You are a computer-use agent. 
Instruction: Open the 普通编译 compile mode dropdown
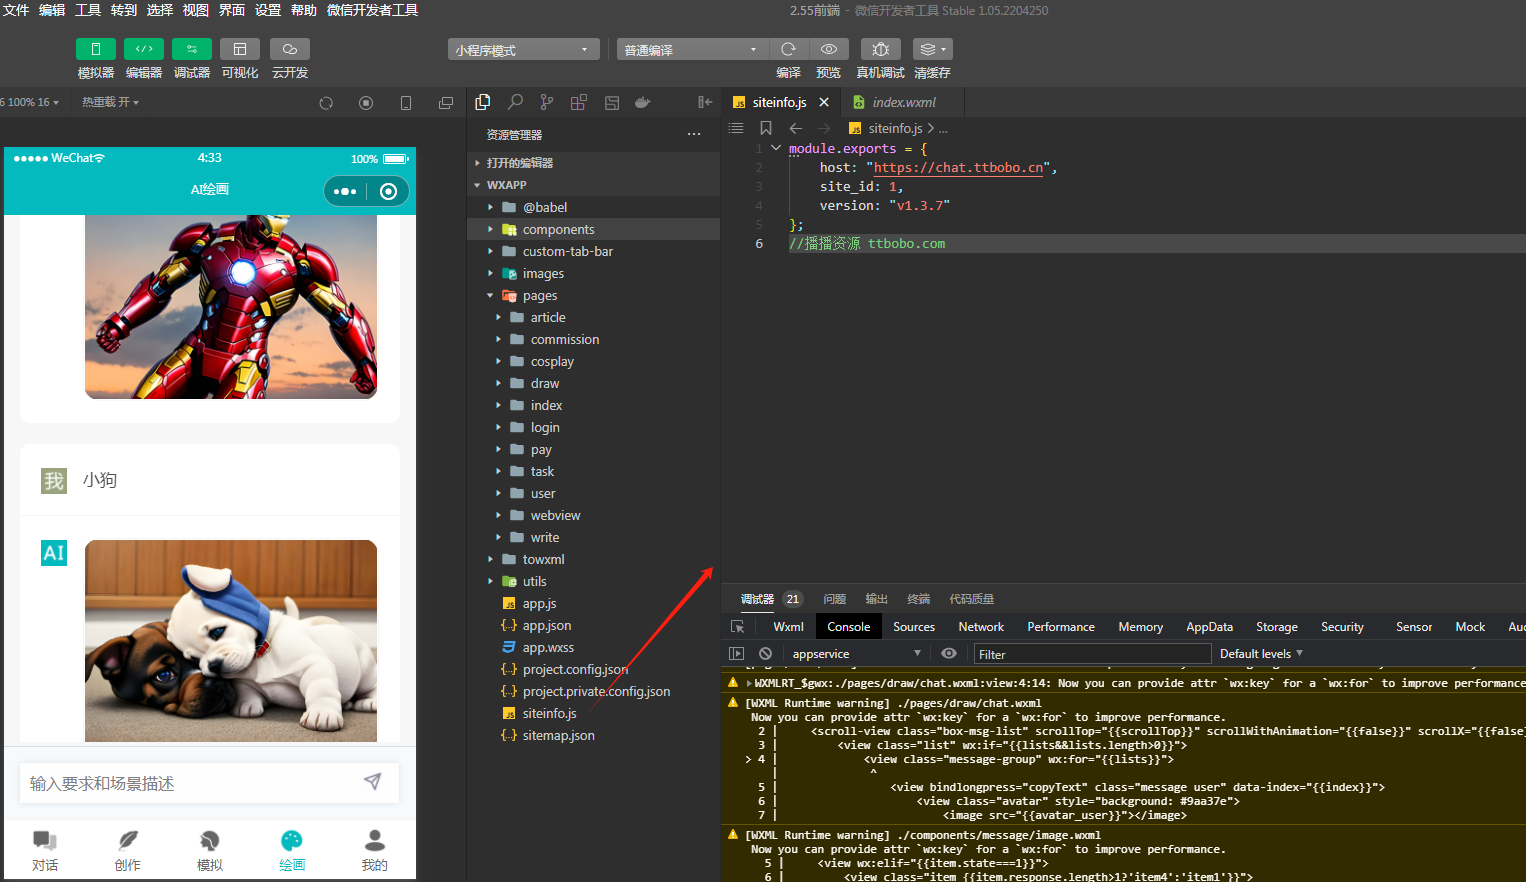pyautogui.click(x=692, y=49)
